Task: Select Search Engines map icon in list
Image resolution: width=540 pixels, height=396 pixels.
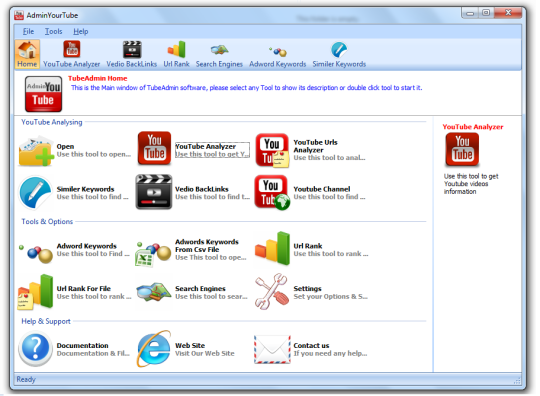Action: point(154,292)
